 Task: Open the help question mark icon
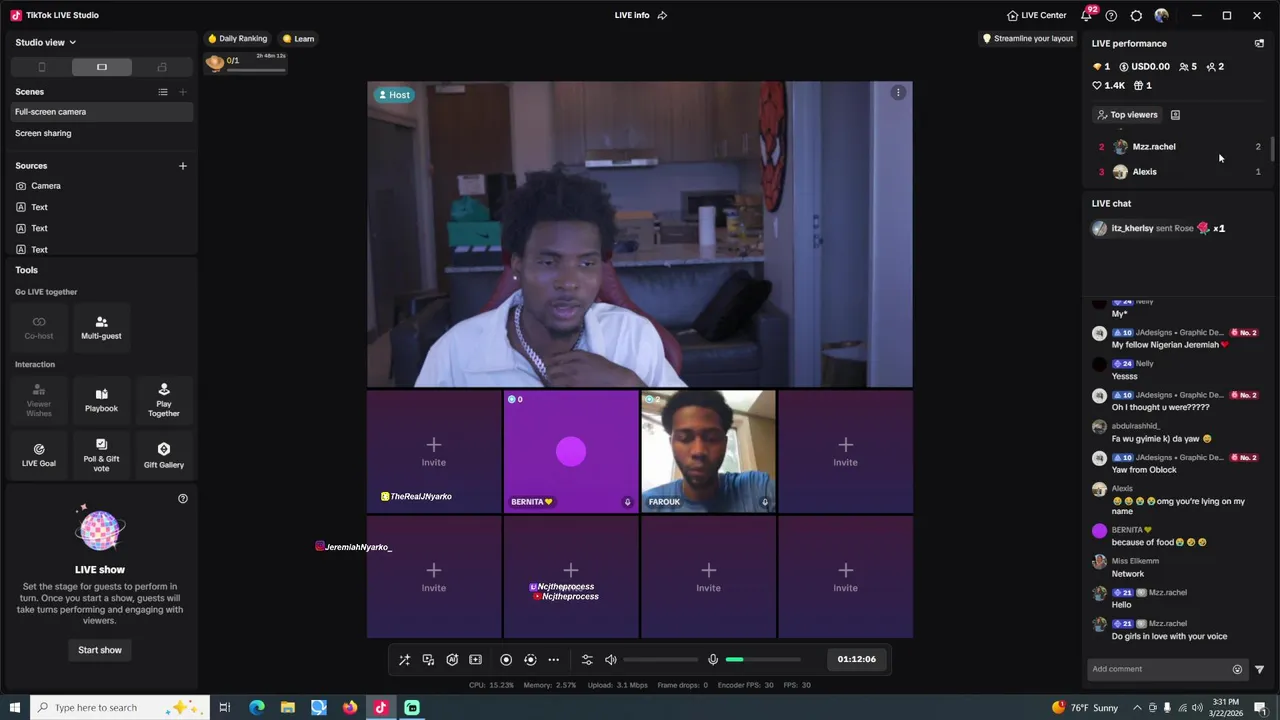point(1111,16)
